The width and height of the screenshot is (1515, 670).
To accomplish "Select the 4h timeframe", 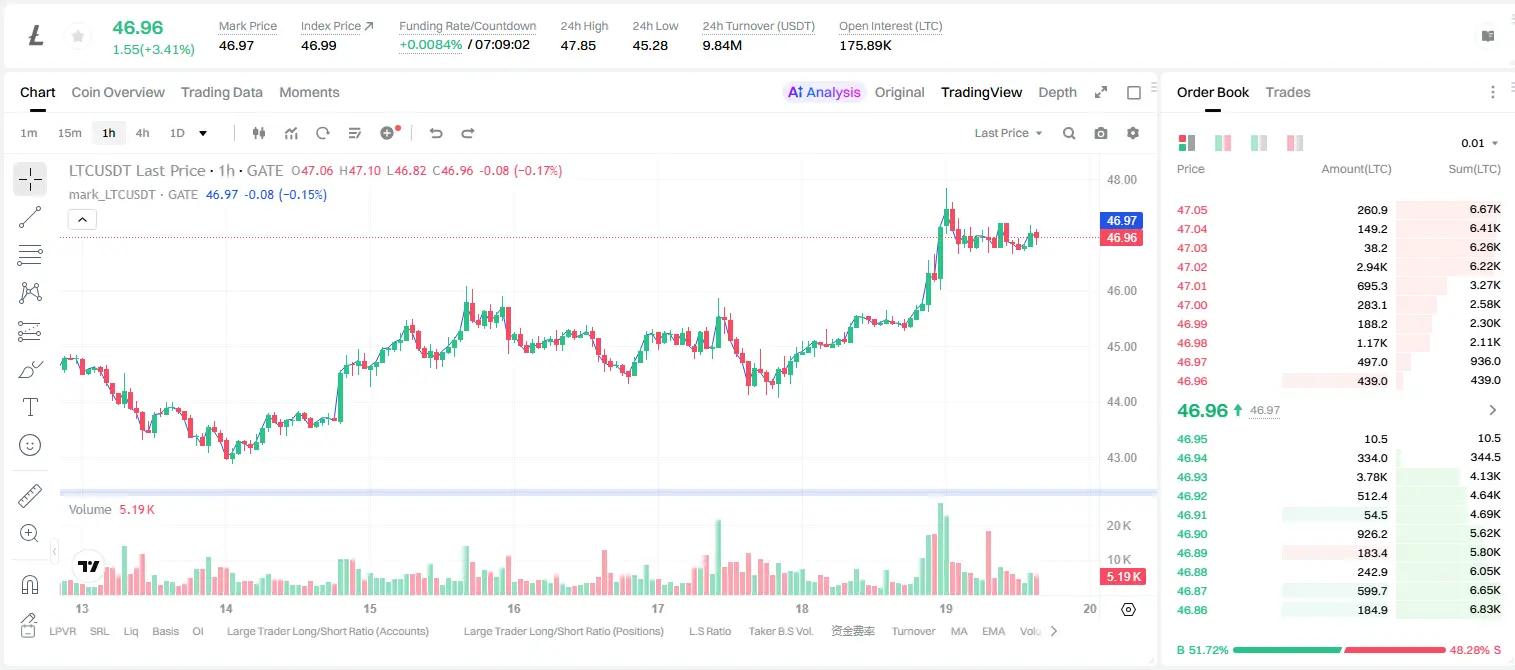I will click(142, 133).
